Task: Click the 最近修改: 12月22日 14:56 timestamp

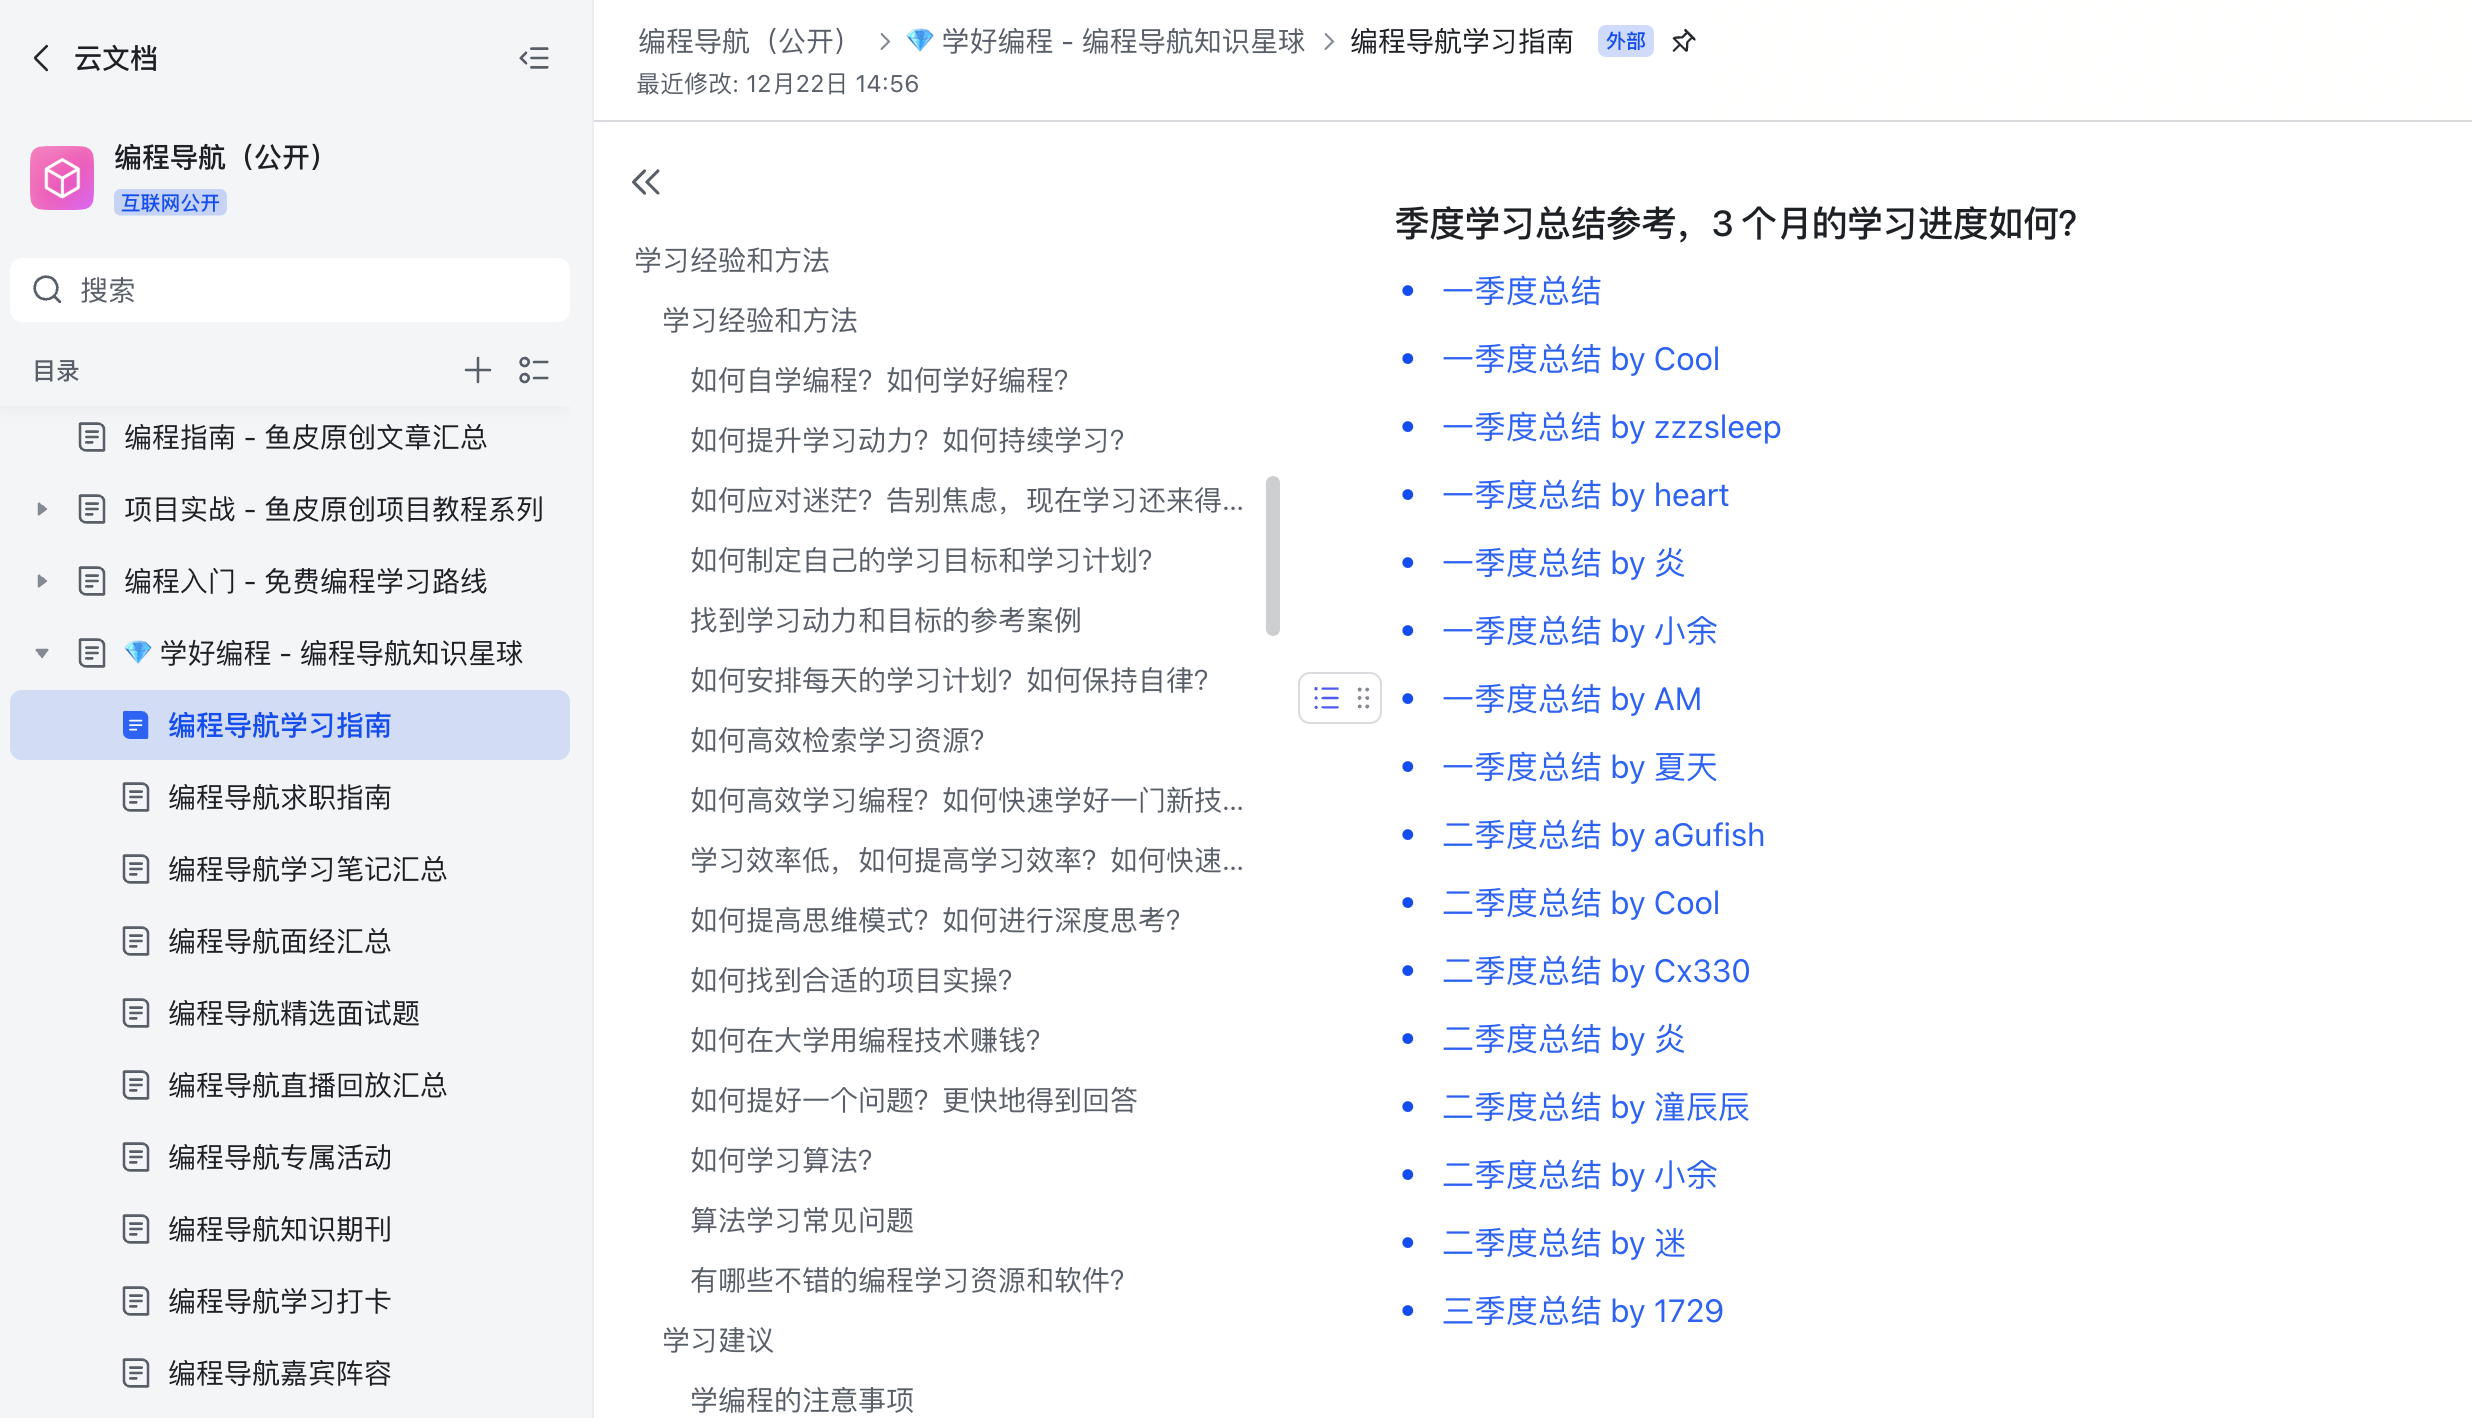Action: (778, 84)
